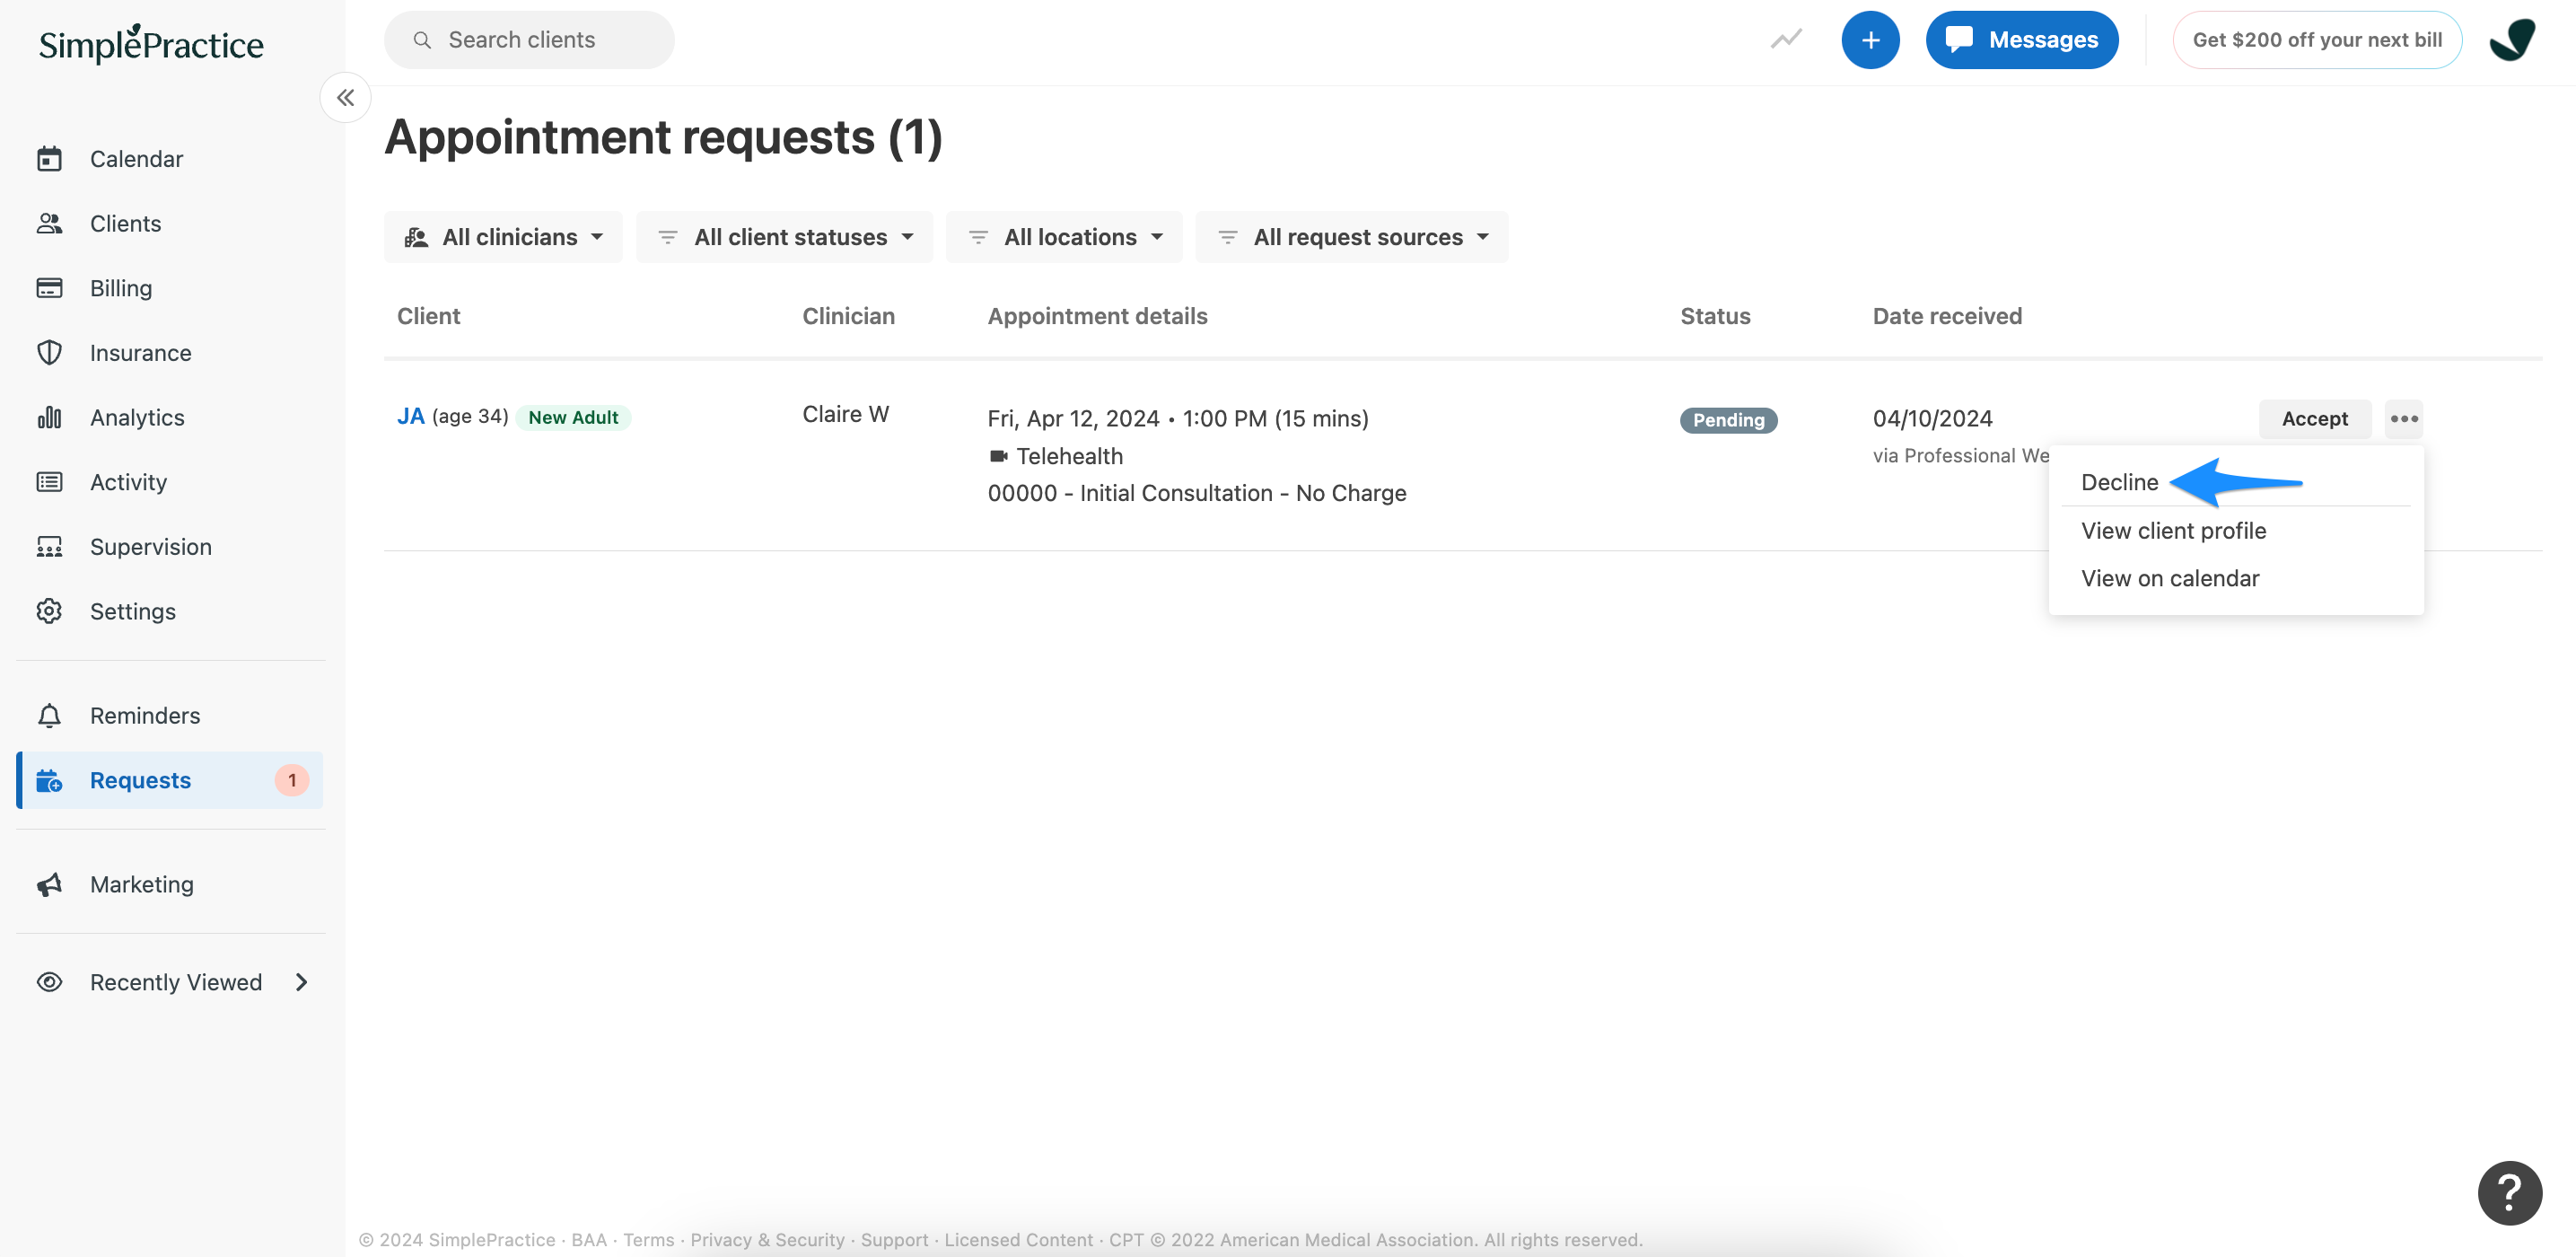Accept the pending appointment request
This screenshot has height=1257, width=2576.
(2315, 419)
